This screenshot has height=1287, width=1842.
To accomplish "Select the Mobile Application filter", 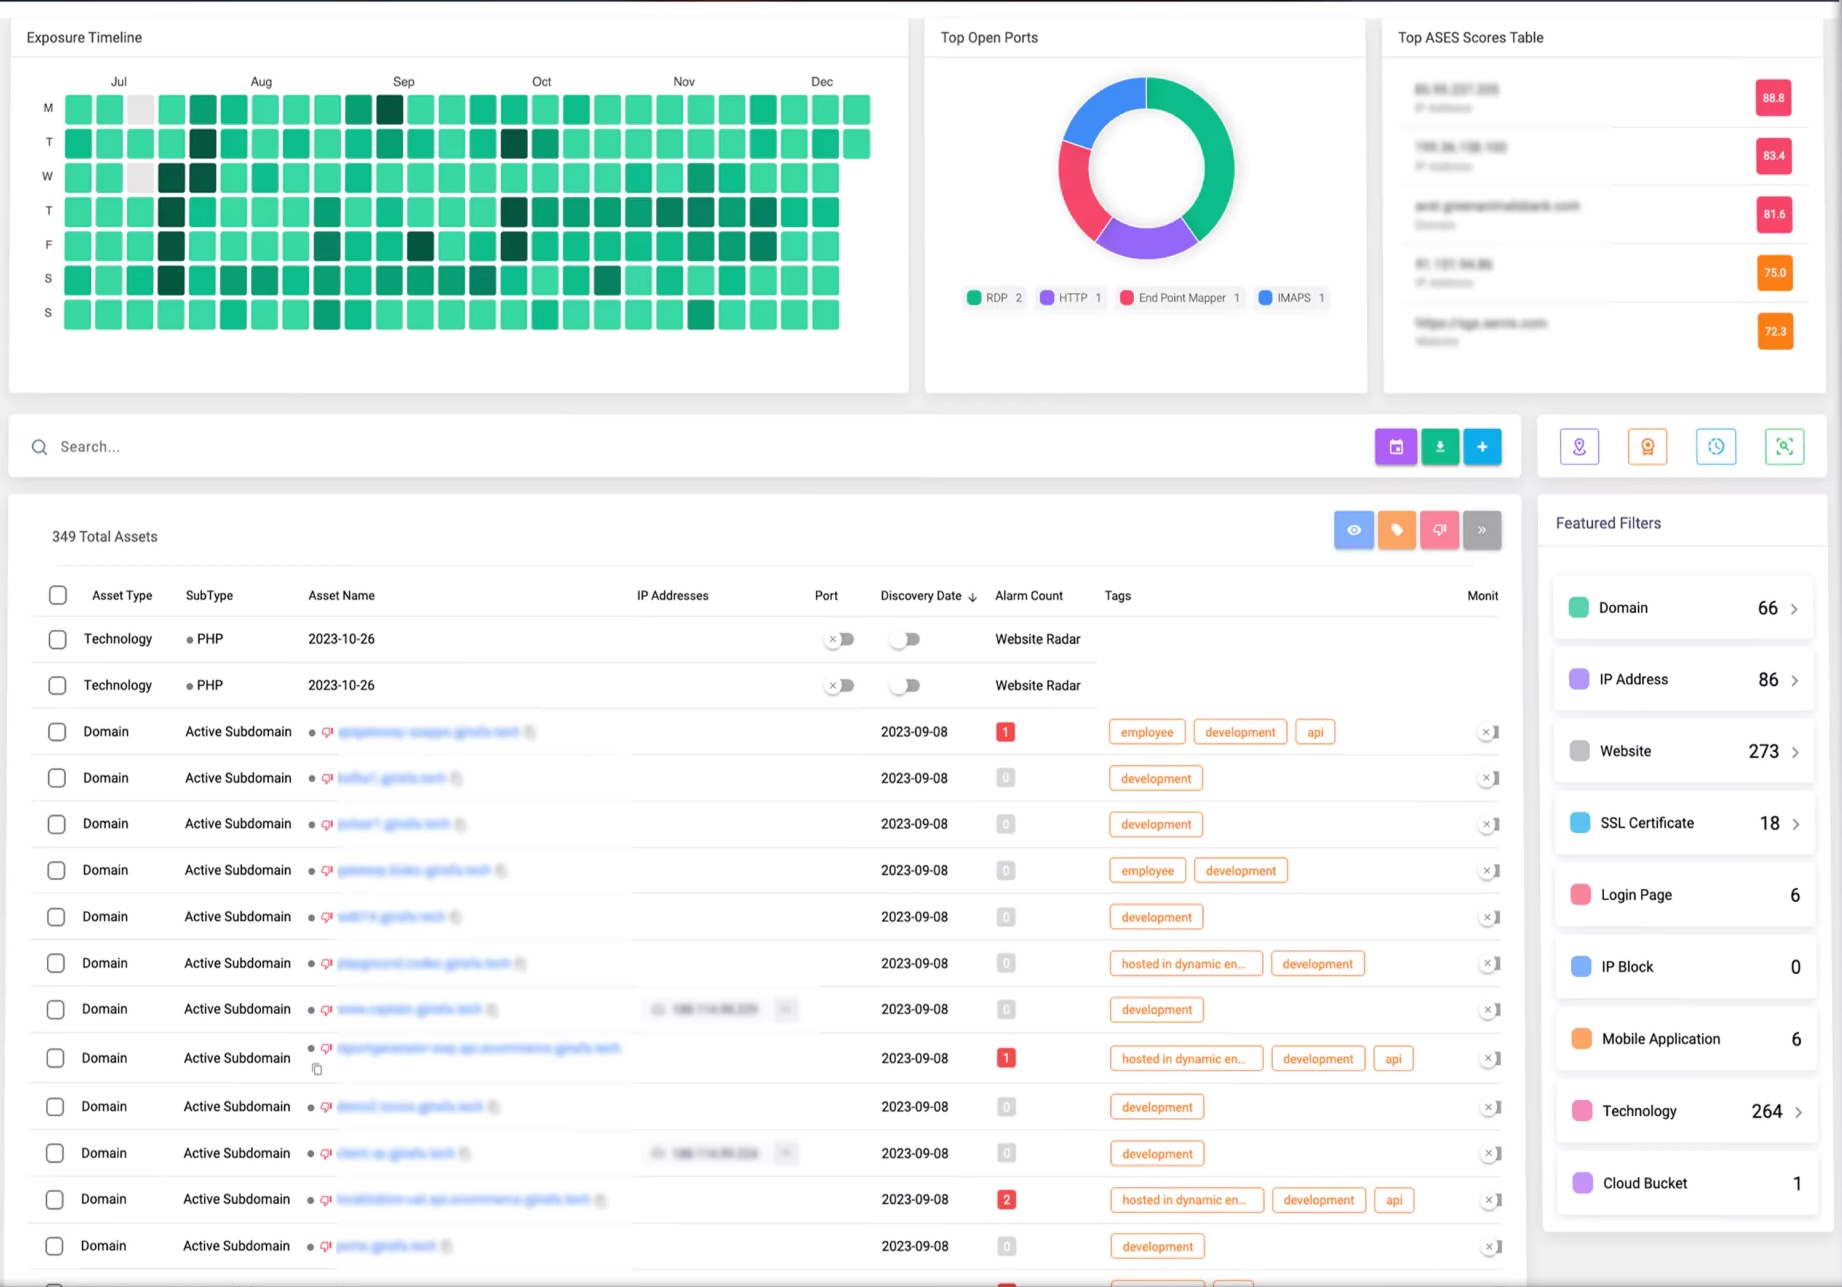I will pyautogui.click(x=1686, y=1039).
